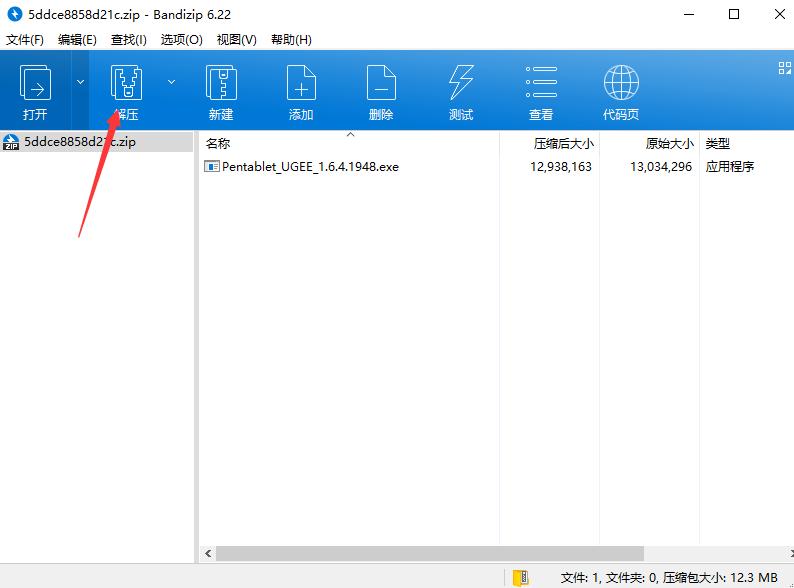This screenshot has width=794, height=588.
Task: Open the Edit (编辑) menu
Action: [77, 40]
